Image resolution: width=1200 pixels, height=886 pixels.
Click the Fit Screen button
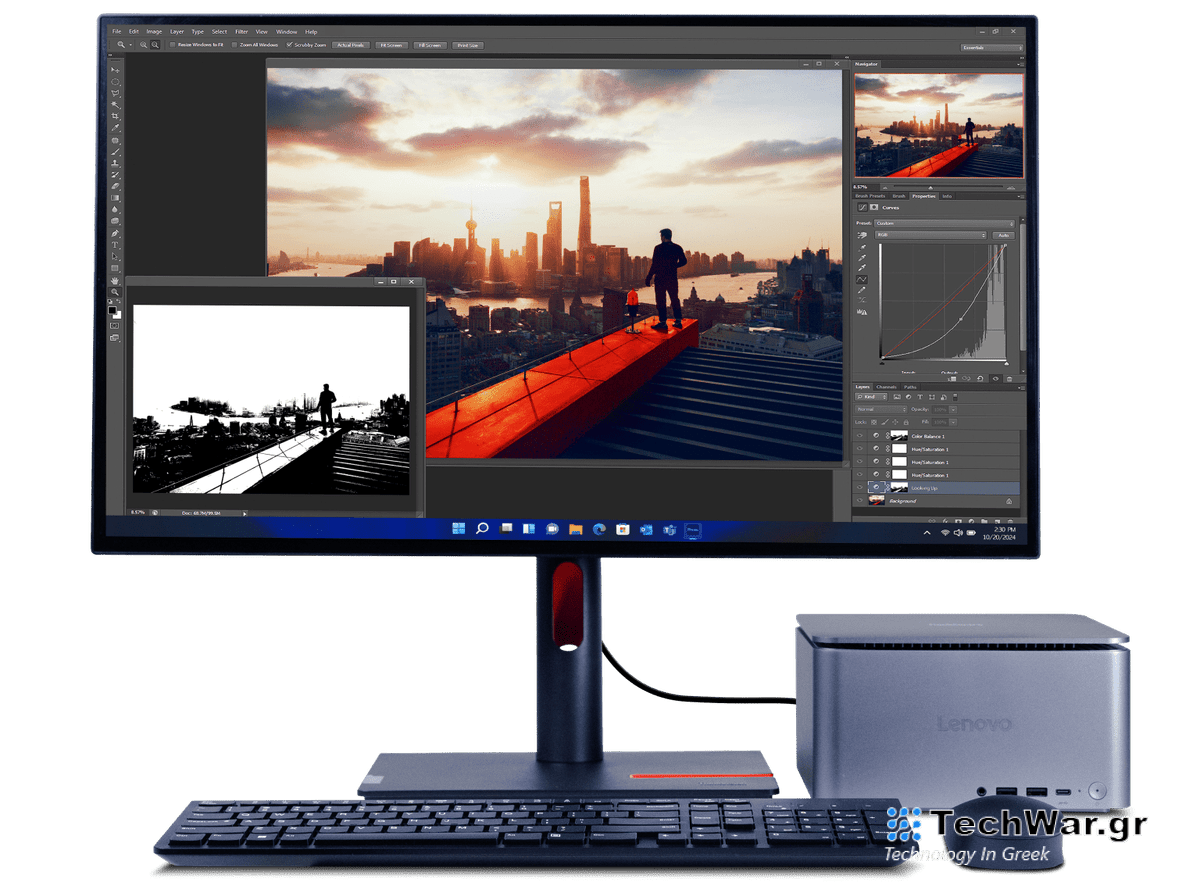tap(390, 44)
